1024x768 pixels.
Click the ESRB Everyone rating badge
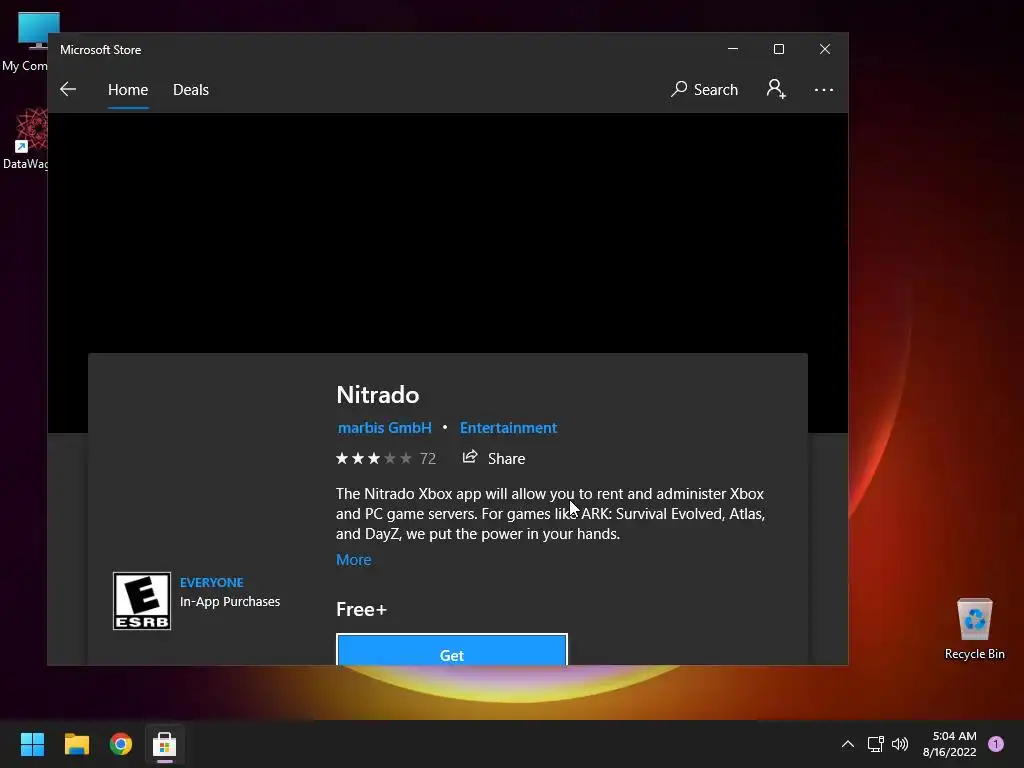(x=142, y=601)
